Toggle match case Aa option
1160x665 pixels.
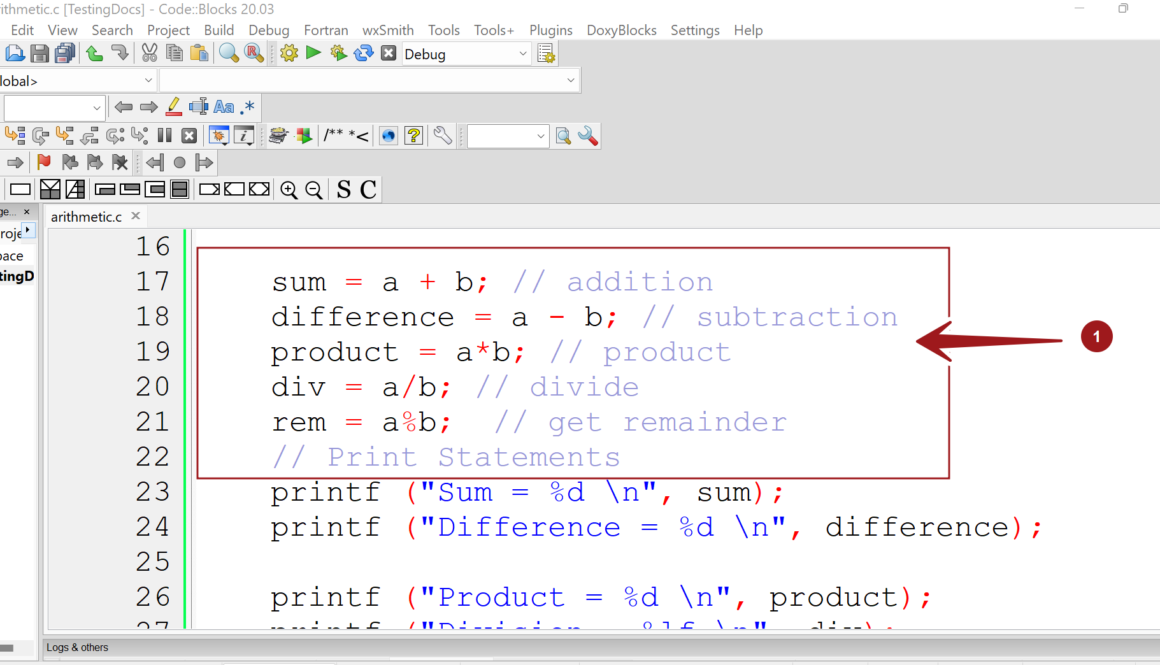click(x=224, y=107)
